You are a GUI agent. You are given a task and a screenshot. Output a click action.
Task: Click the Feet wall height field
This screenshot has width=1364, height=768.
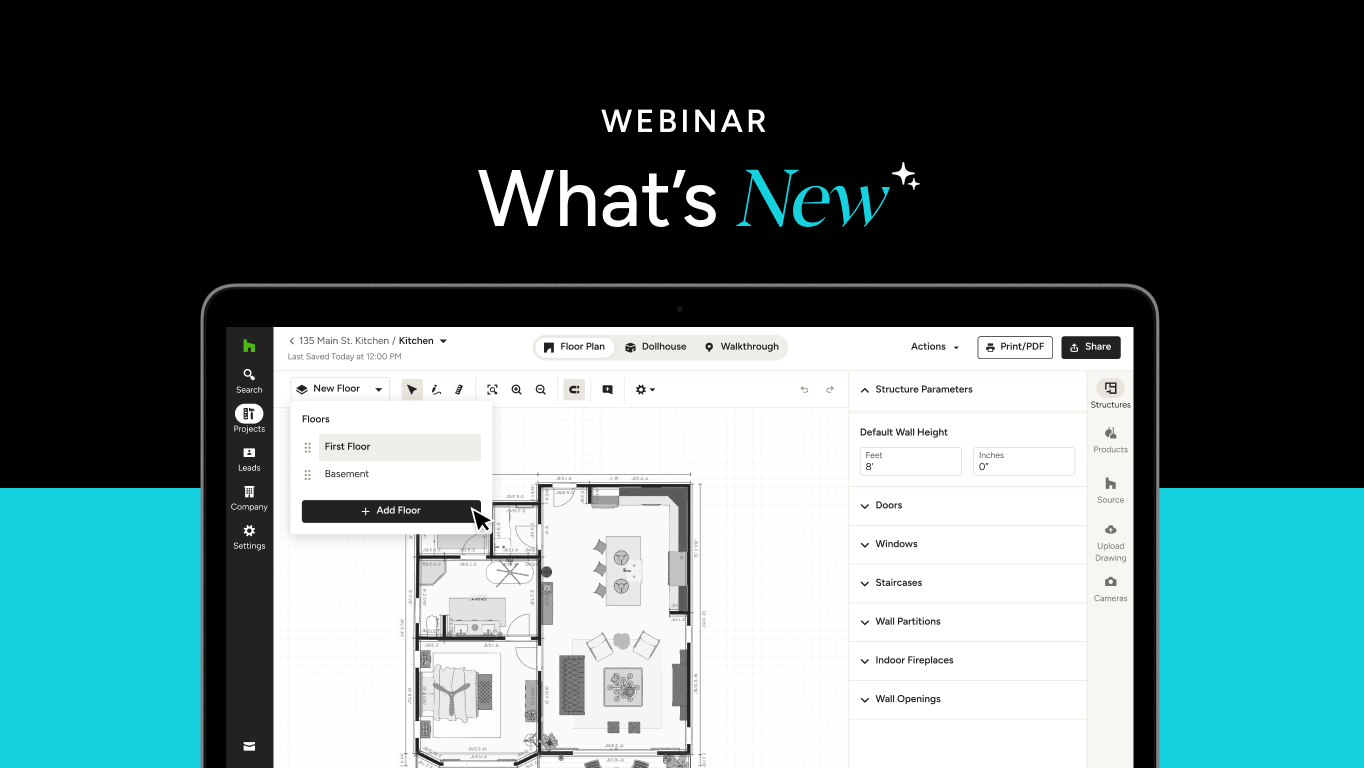coord(910,461)
